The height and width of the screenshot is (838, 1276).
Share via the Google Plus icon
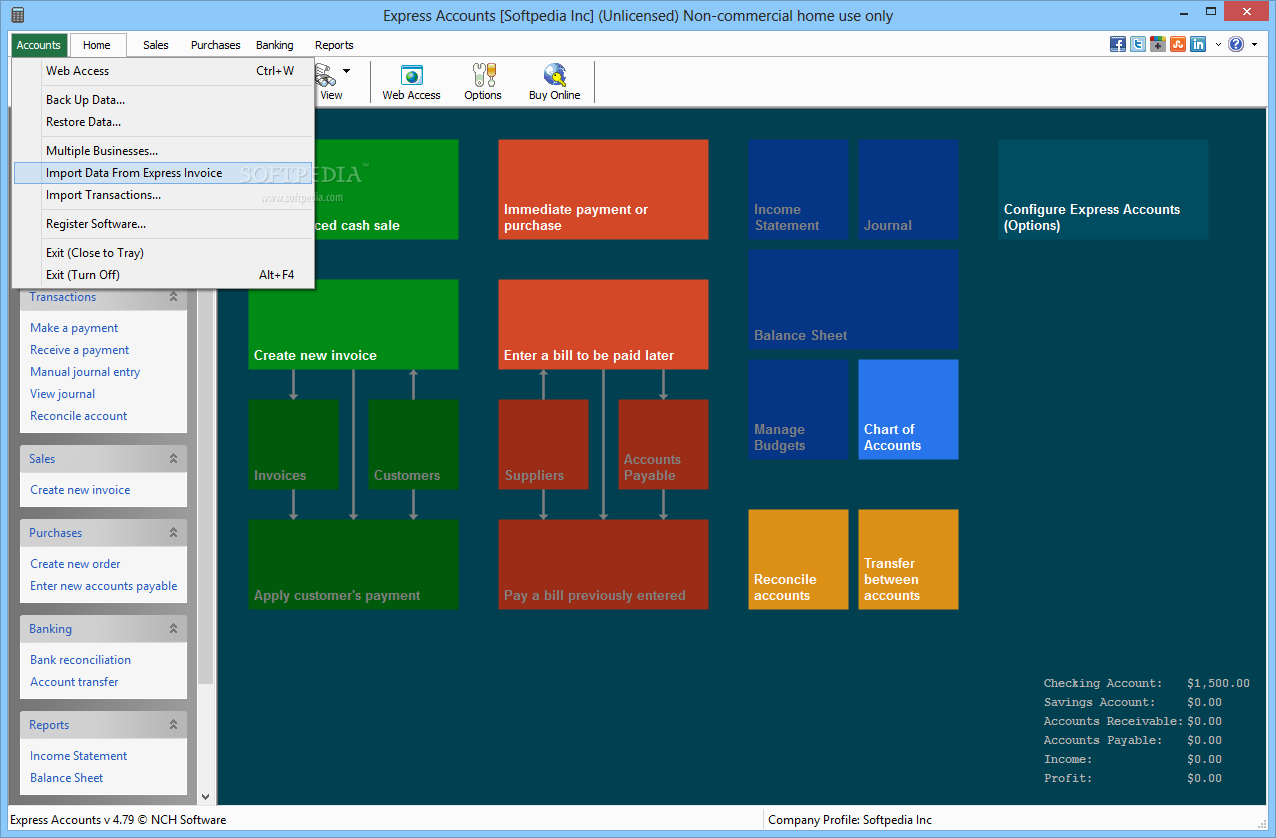1158,44
